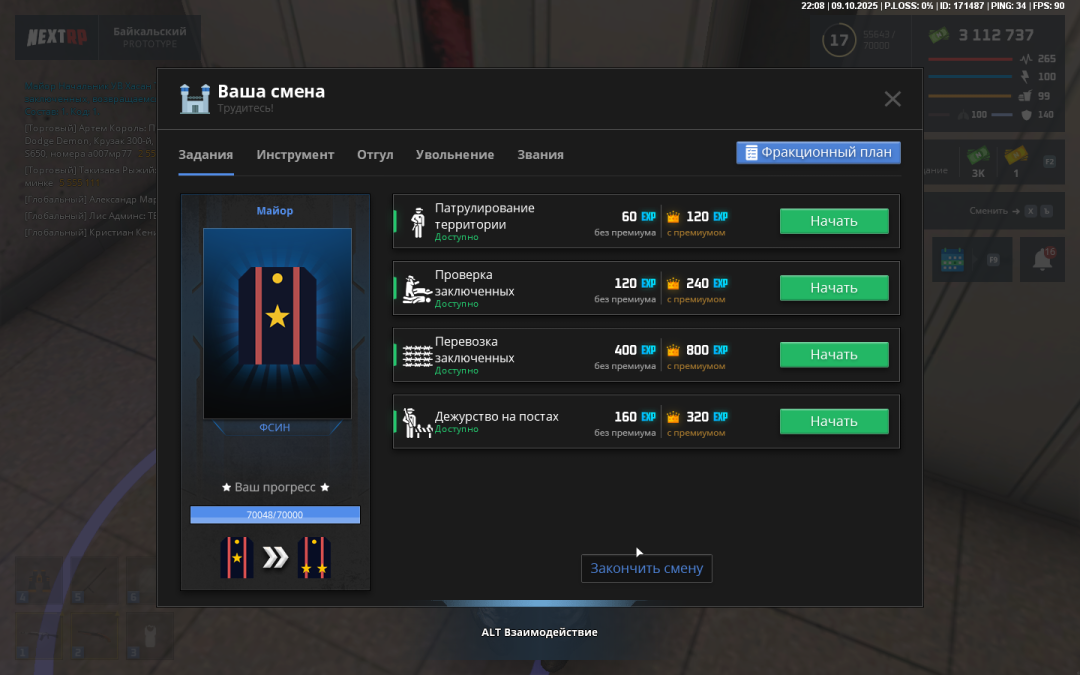Click the barbed wire icon for Перевозка заключенных
Viewport: 1080px width, 675px height.
pyautogui.click(x=417, y=355)
